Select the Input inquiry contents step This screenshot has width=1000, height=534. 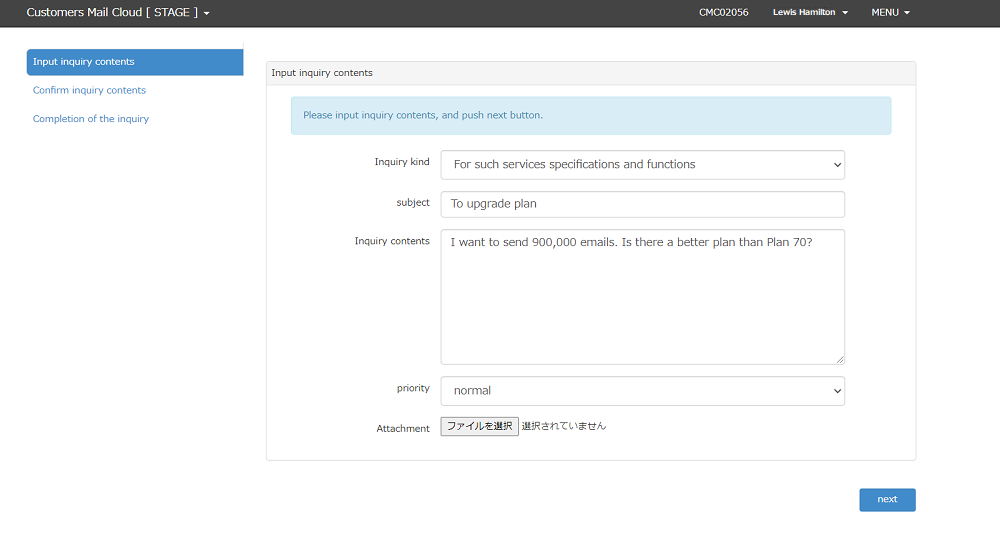click(x=135, y=62)
